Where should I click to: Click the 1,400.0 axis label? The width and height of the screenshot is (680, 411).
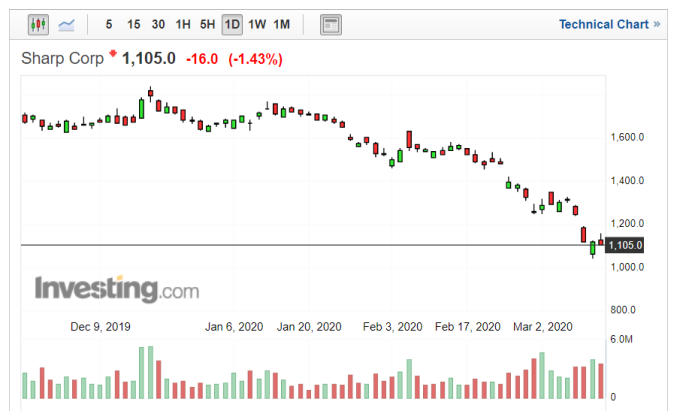click(627, 180)
